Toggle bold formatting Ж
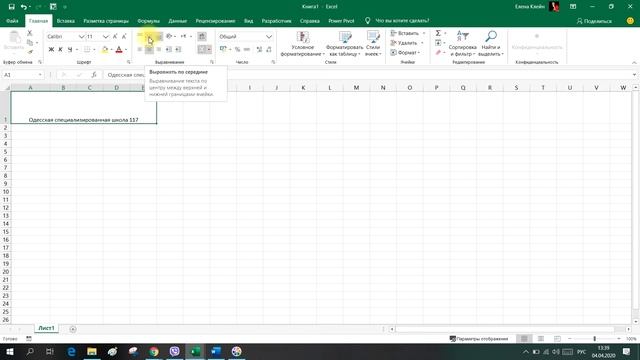 click(x=51, y=49)
